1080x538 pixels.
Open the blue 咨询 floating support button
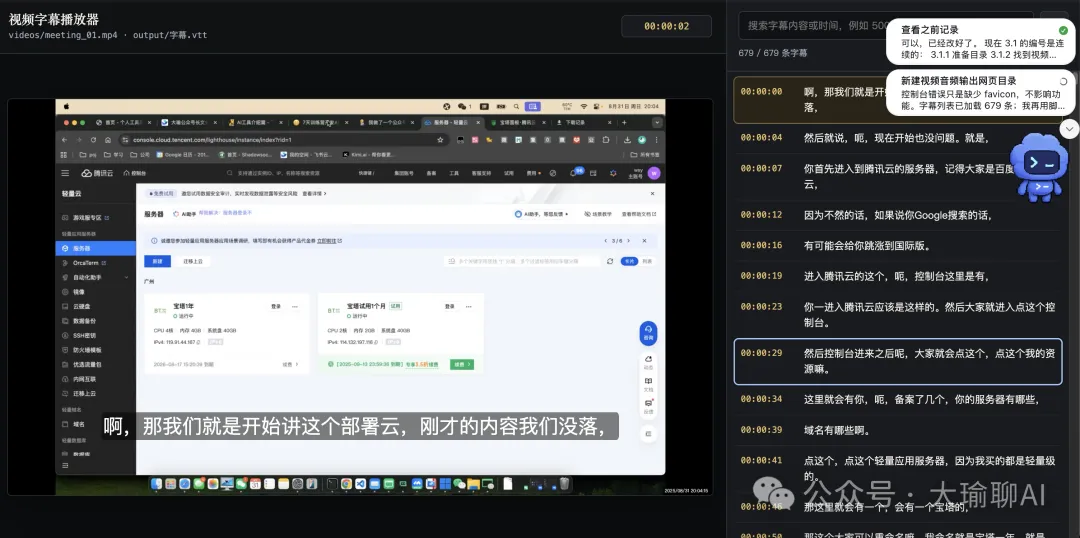(x=648, y=333)
